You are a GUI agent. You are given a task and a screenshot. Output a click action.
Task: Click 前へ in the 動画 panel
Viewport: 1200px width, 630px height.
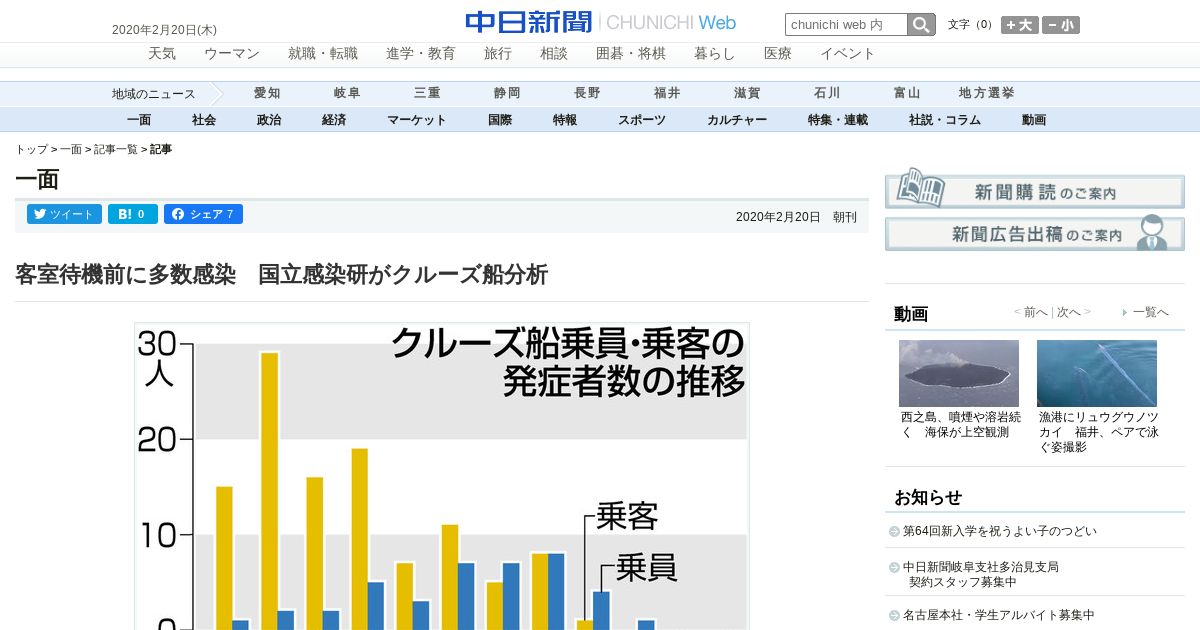[x=1034, y=312]
